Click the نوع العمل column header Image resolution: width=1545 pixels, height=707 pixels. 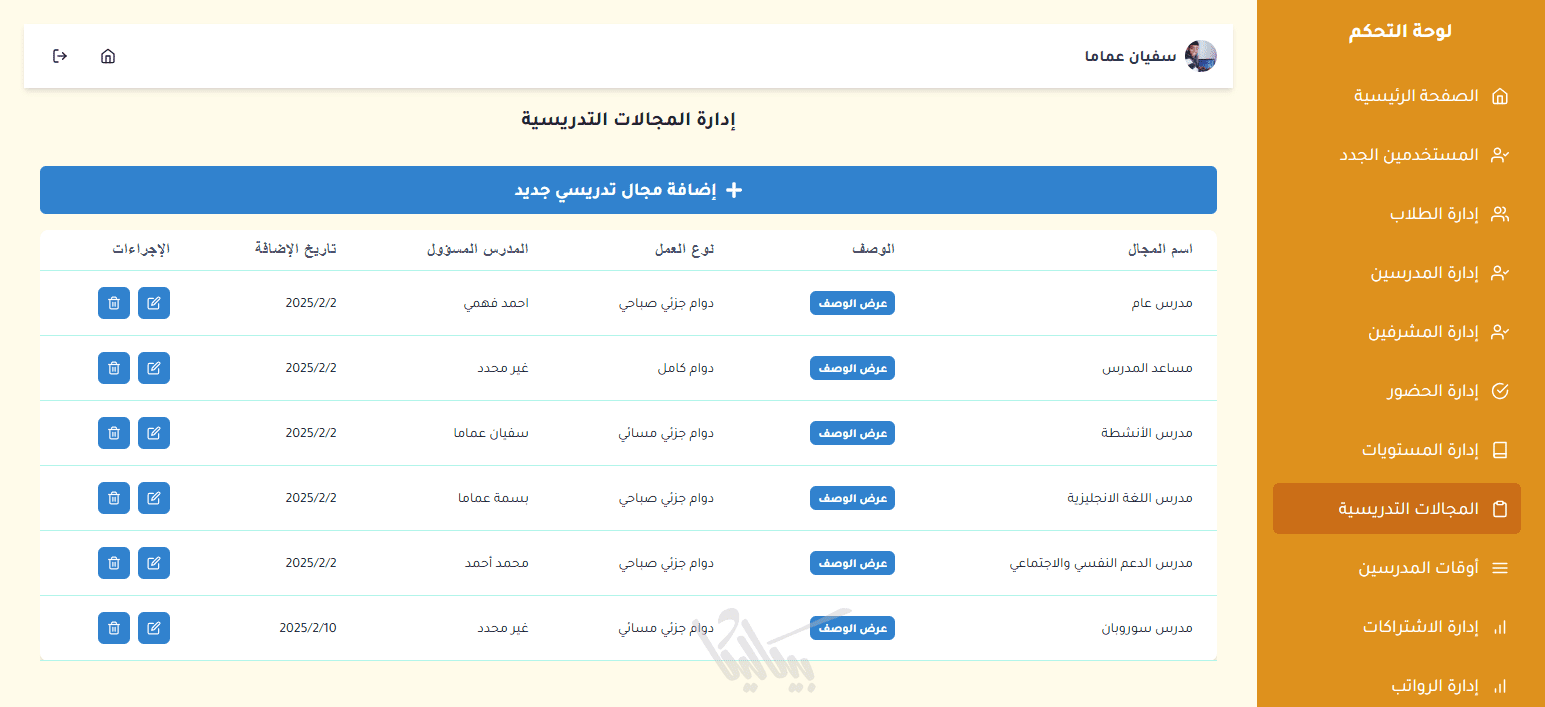(x=683, y=248)
